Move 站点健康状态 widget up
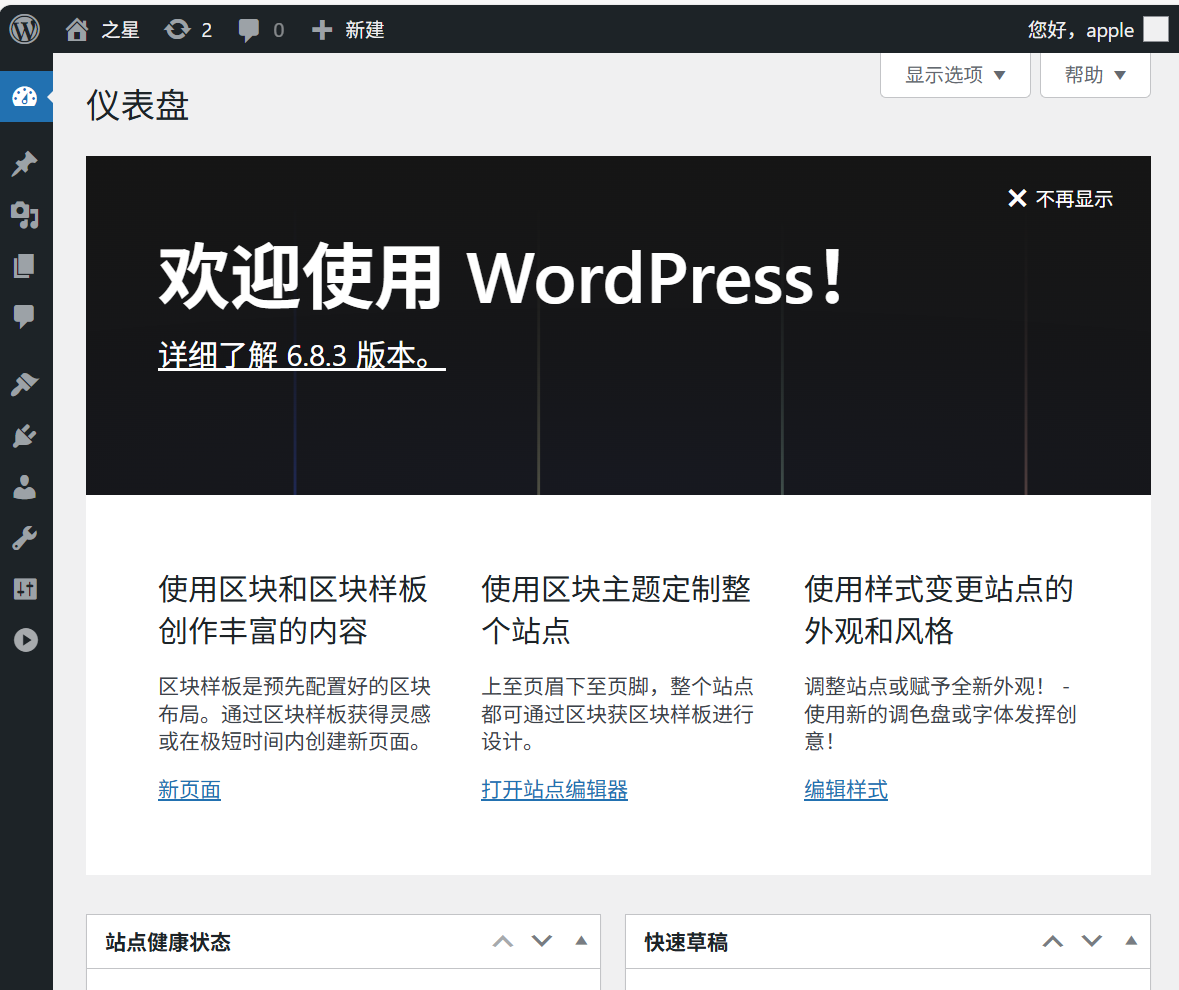Screen dimensions: 1179x990 (x=503, y=941)
